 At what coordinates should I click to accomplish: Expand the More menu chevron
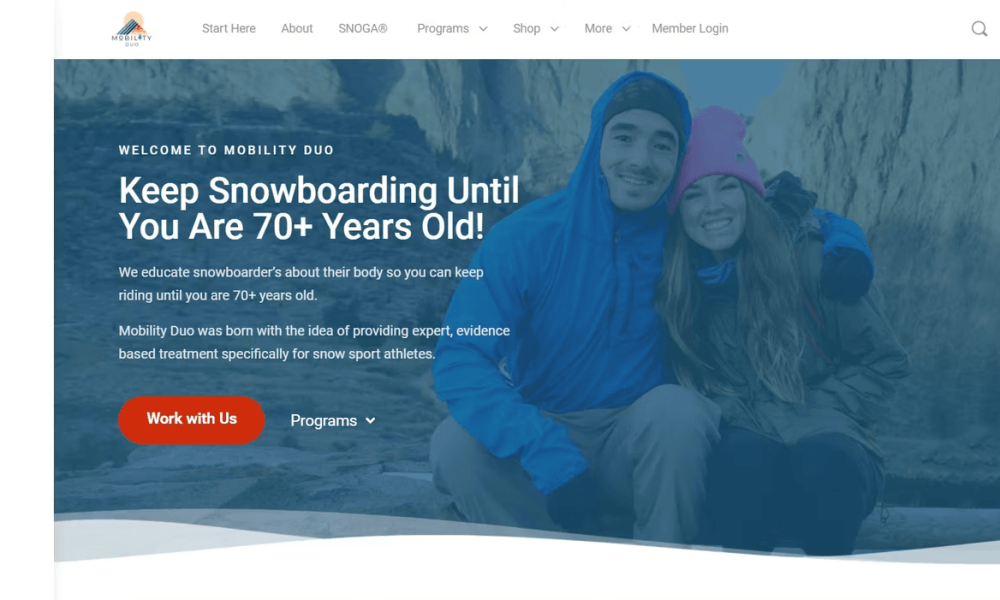[x=626, y=29]
